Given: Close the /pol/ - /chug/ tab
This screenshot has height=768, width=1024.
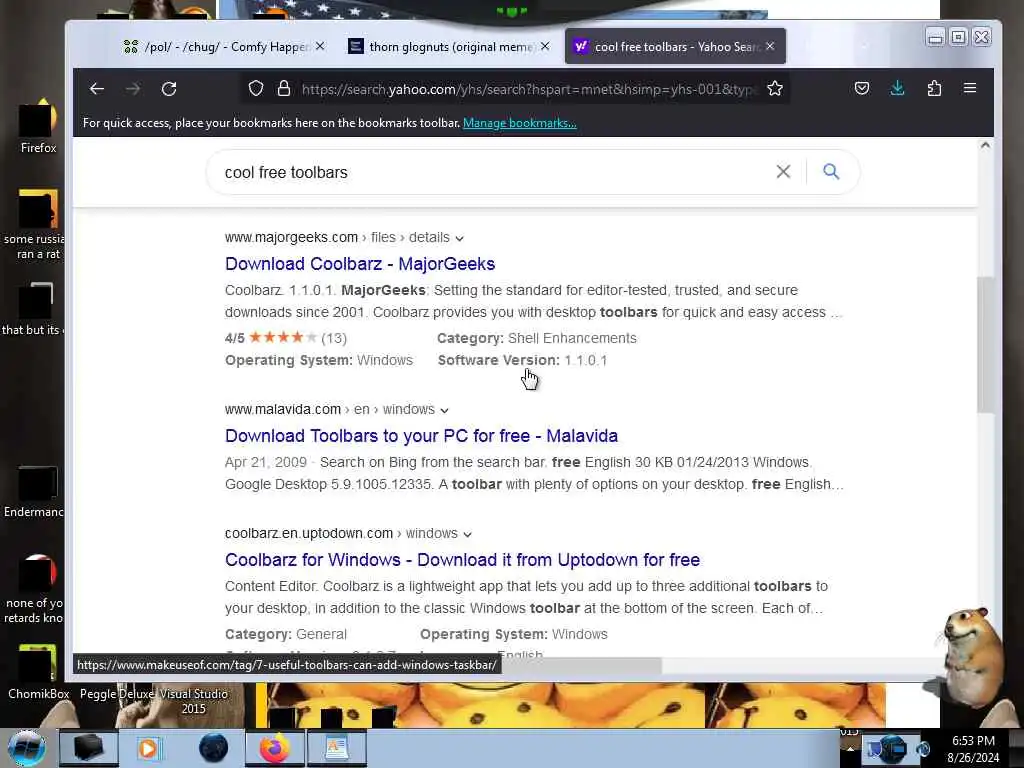Looking at the screenshot, I should pyautogui.click(x=320, y=46).
